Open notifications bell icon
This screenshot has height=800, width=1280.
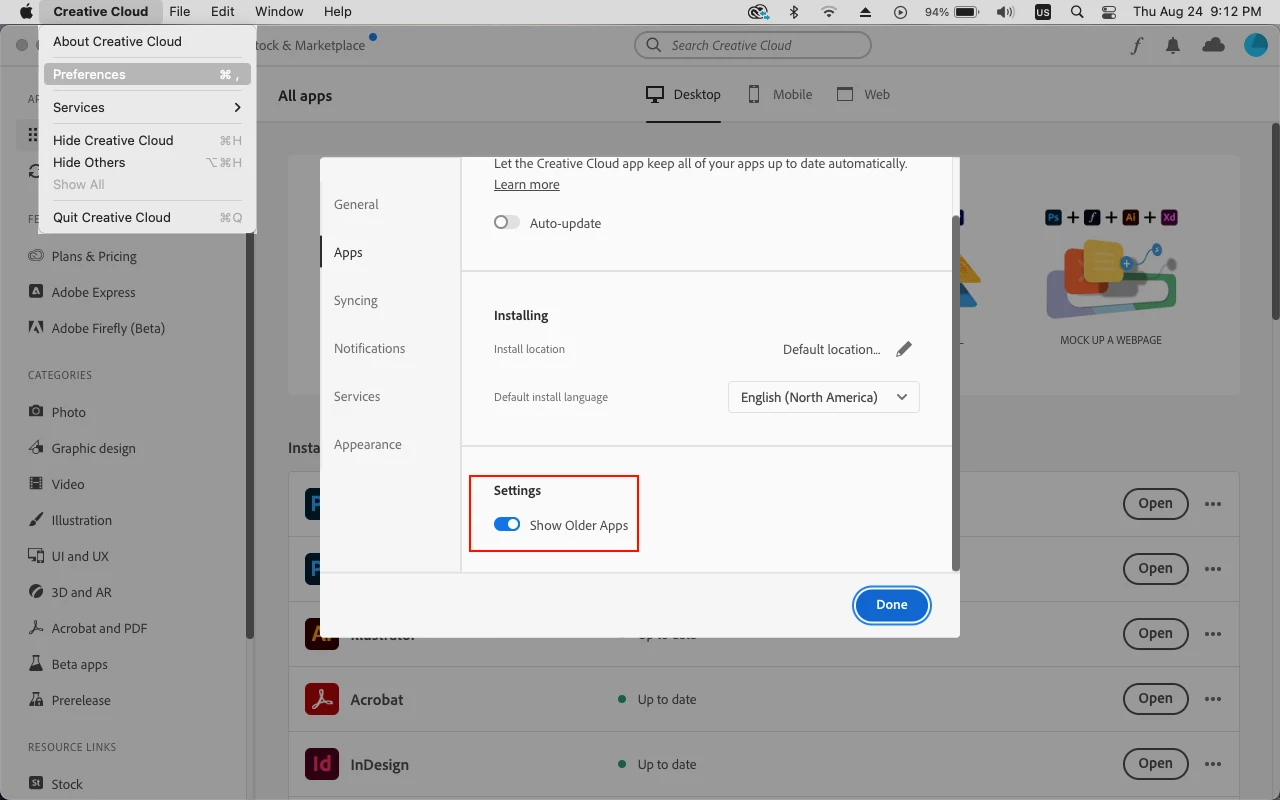[x=1173, y=45]
